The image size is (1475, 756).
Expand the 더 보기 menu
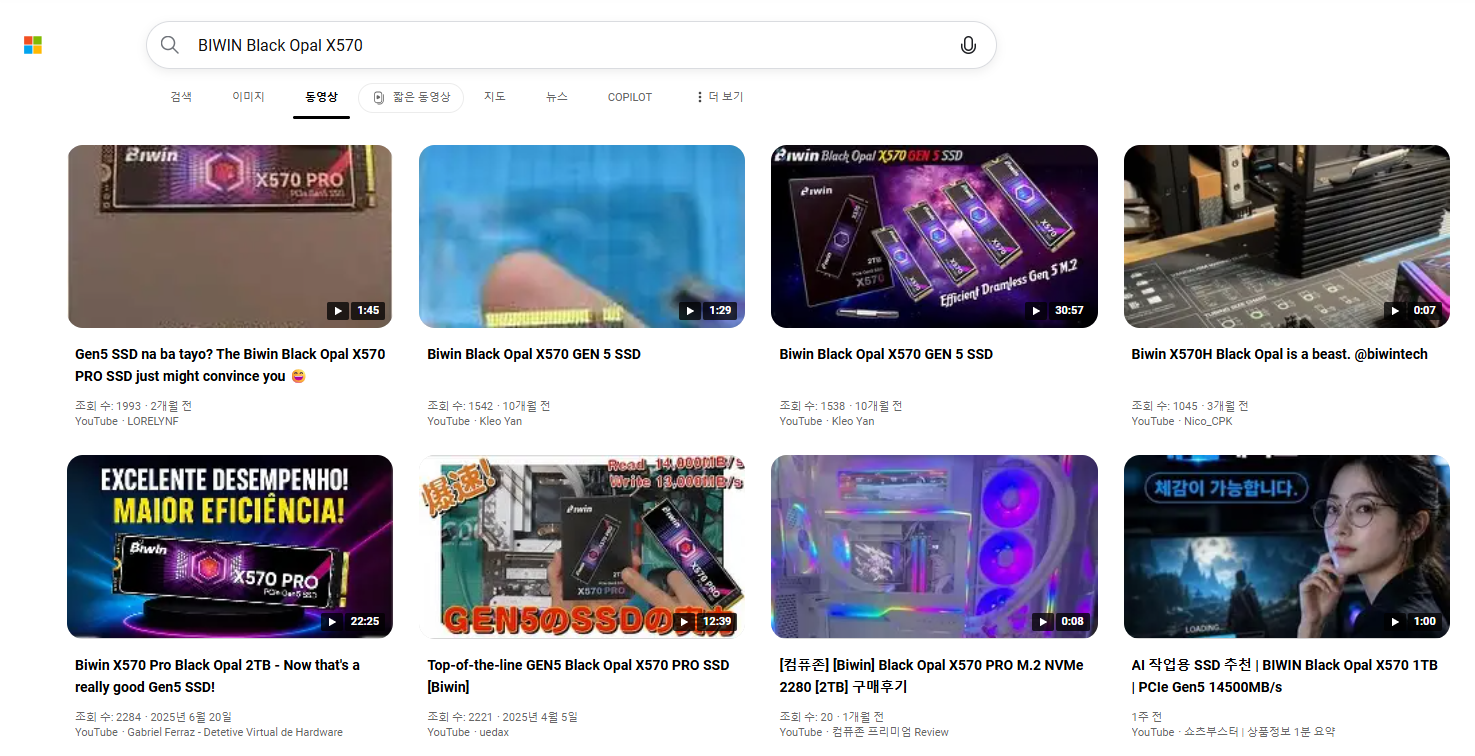point(719,97)
